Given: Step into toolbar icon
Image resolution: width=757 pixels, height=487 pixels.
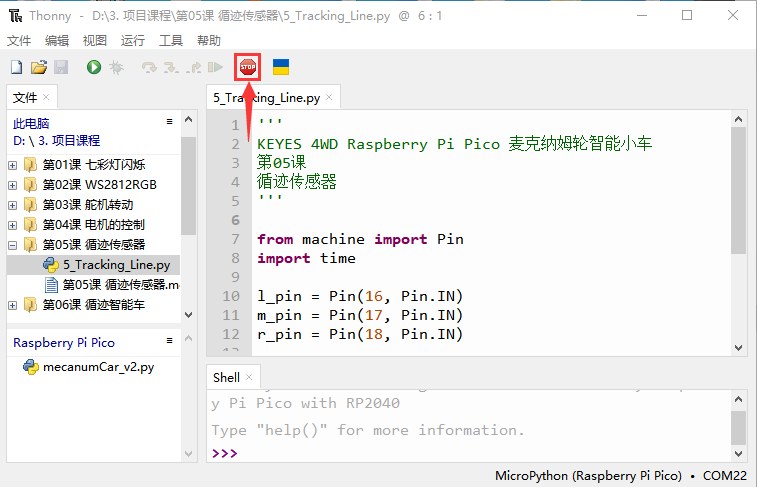Looking at the screenshot, I should (x=171, y=67).
